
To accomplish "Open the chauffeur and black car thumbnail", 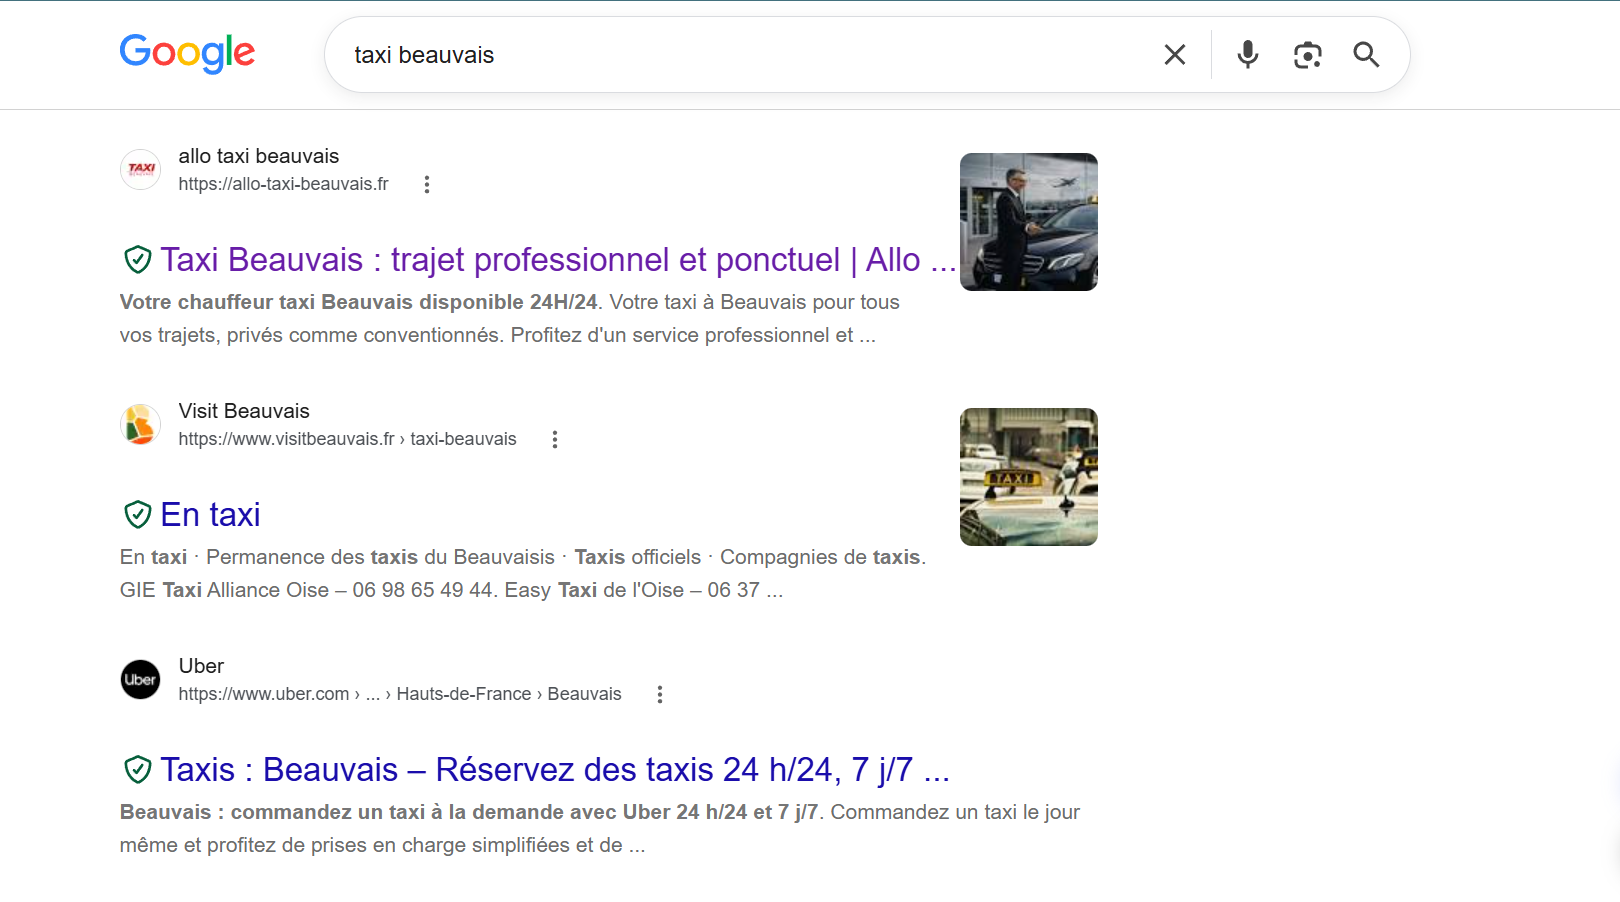I will tap(1029, 222).
